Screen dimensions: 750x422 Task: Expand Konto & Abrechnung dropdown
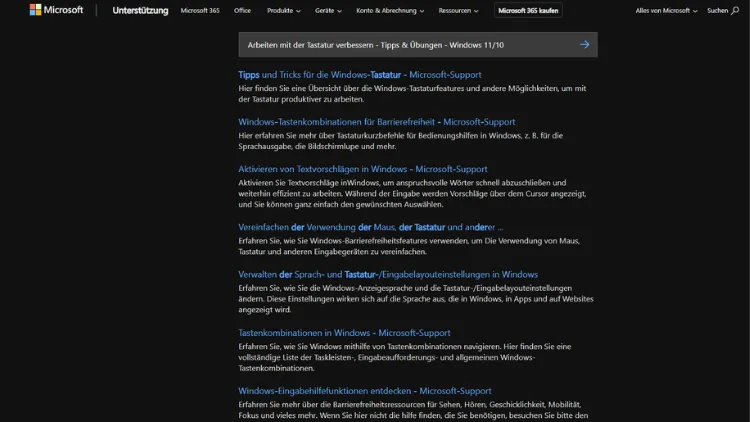[390, 11]
